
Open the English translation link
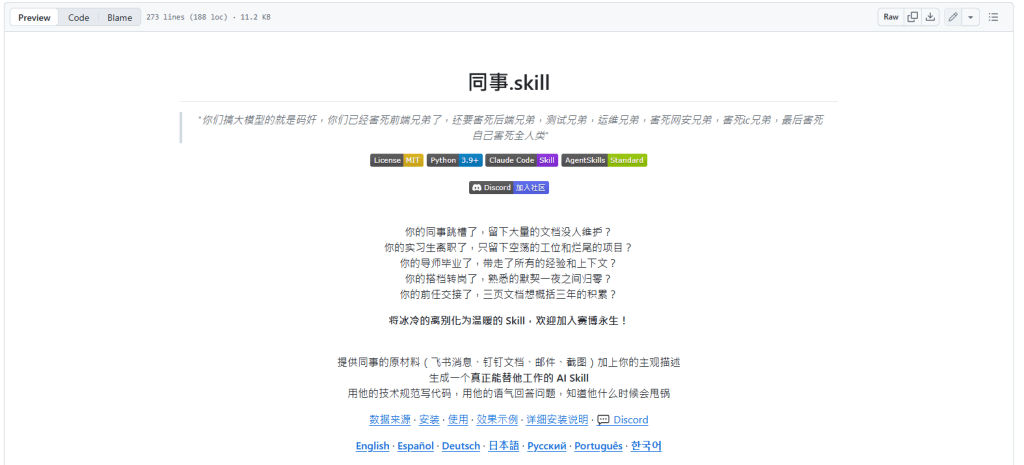[x=372, y=446]
